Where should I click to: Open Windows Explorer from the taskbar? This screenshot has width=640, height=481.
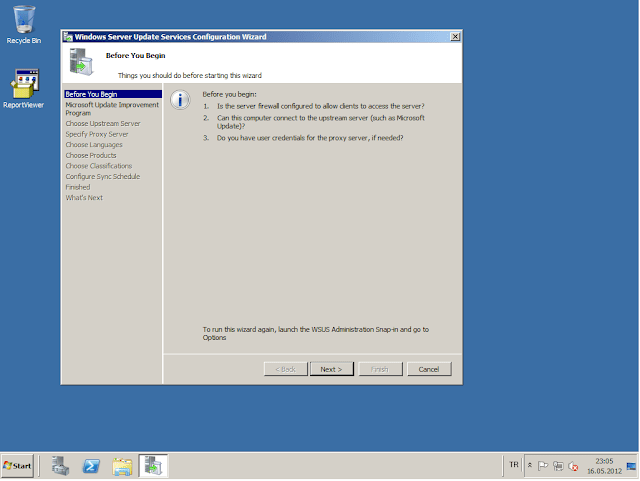click(x=122, y=465)
